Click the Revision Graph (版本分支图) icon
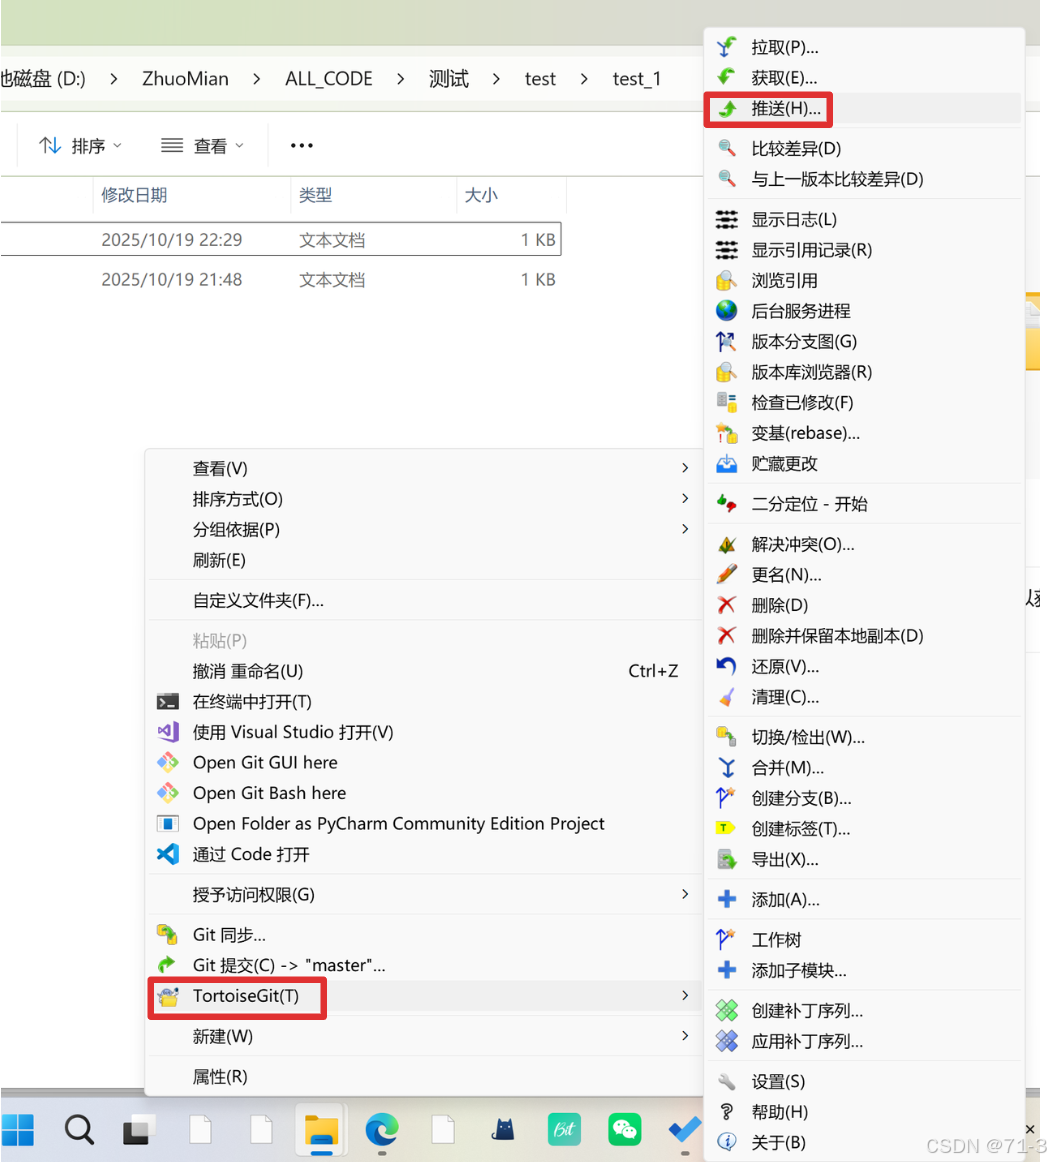Viewport: 1051px width, 1163px height. 726,341
